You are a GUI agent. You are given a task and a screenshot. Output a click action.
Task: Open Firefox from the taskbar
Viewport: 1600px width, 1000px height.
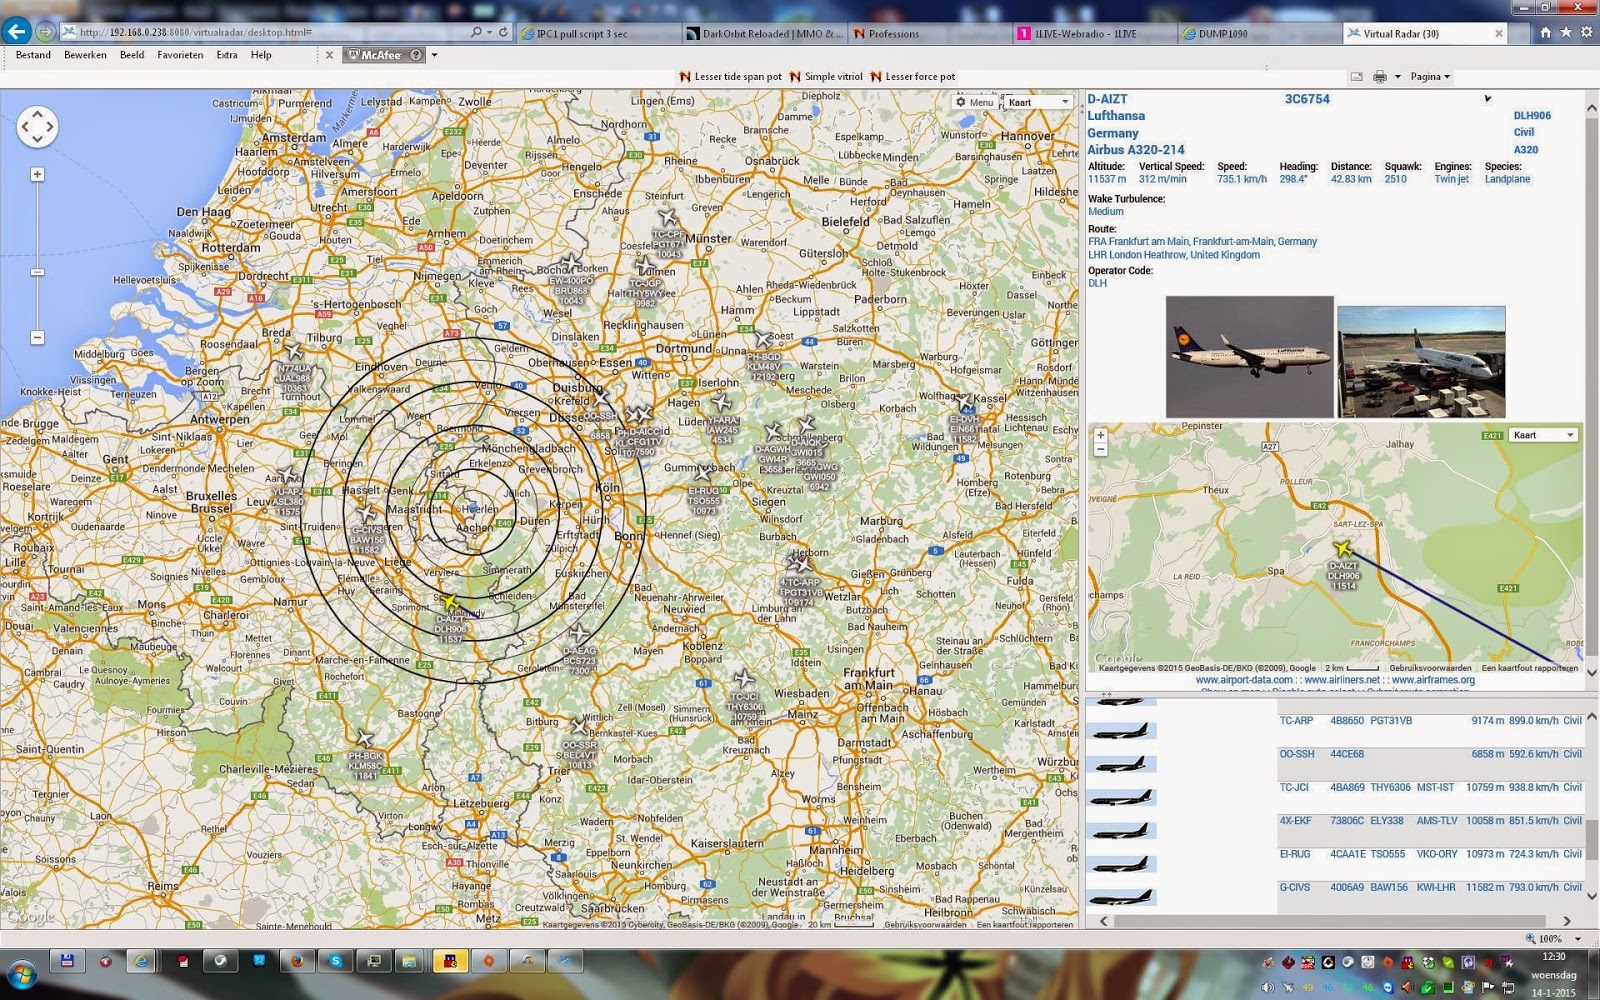297,961
